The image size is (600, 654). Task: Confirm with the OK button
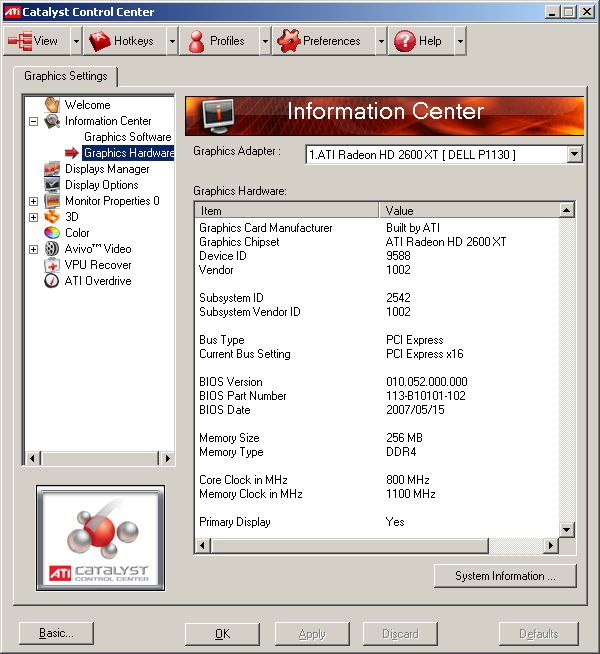(x=222, y=634)
